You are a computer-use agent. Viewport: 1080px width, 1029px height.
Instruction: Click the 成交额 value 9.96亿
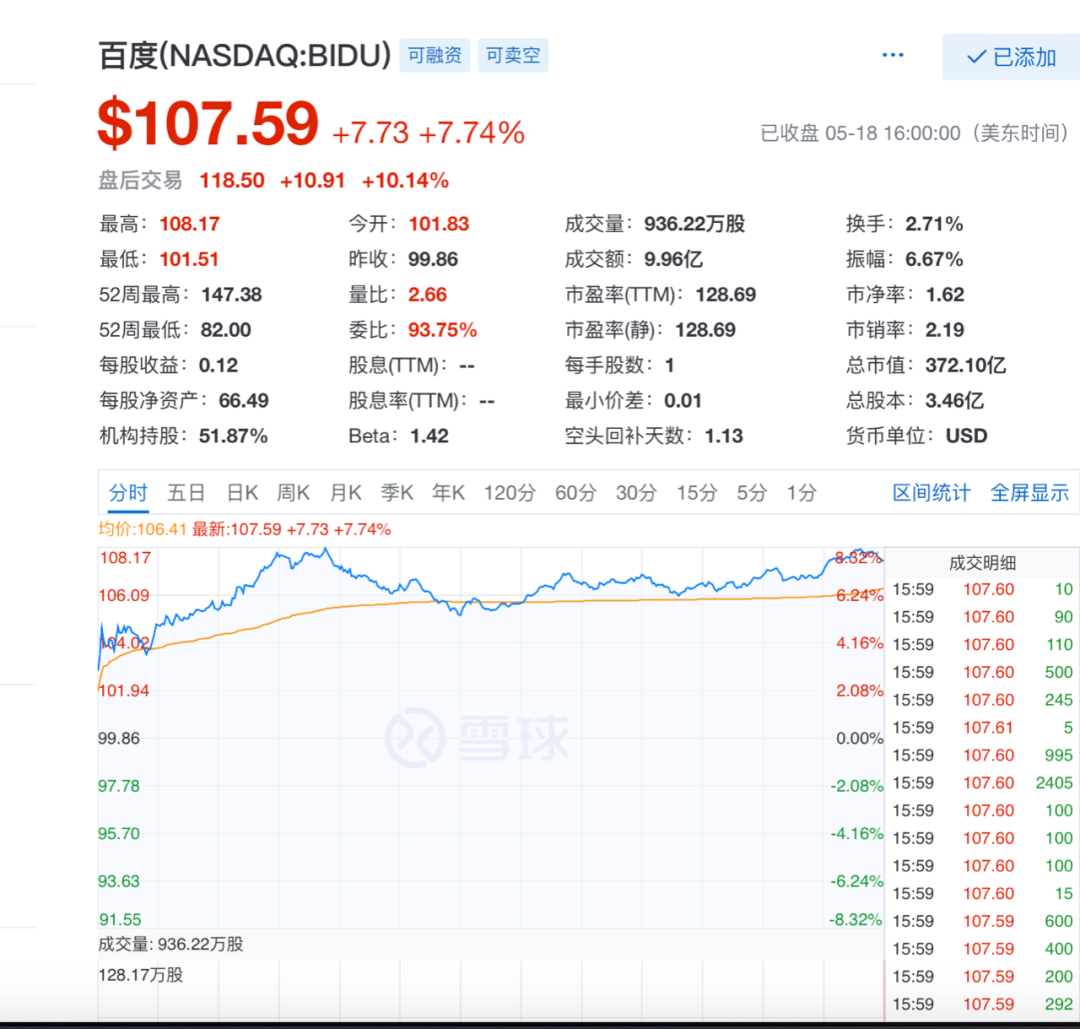(x=674, y=259)
